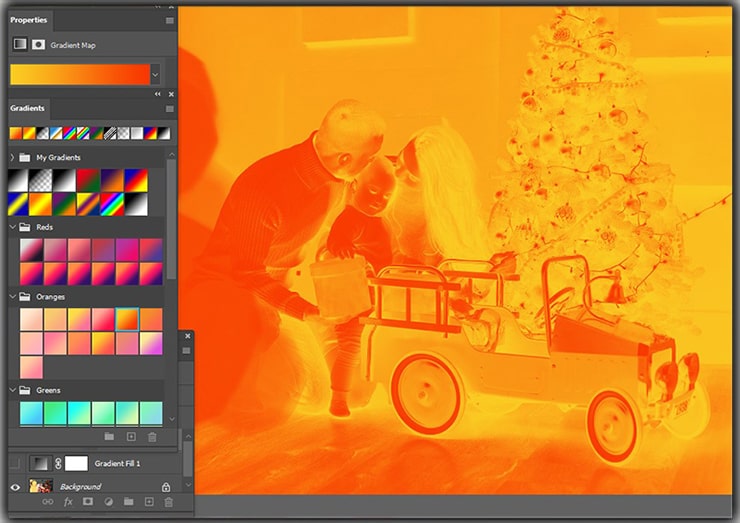Click the delete layer trash icon in Layers panel
The height and width of the screenshot is (523, 740).
tap(168, 502)
